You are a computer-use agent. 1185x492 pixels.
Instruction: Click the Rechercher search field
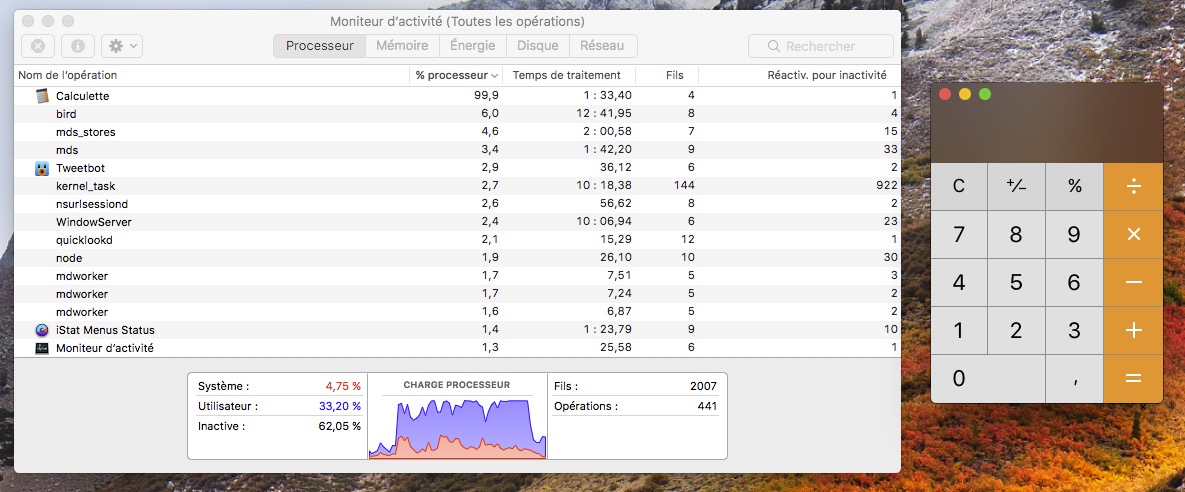click(x=821, y=46)
